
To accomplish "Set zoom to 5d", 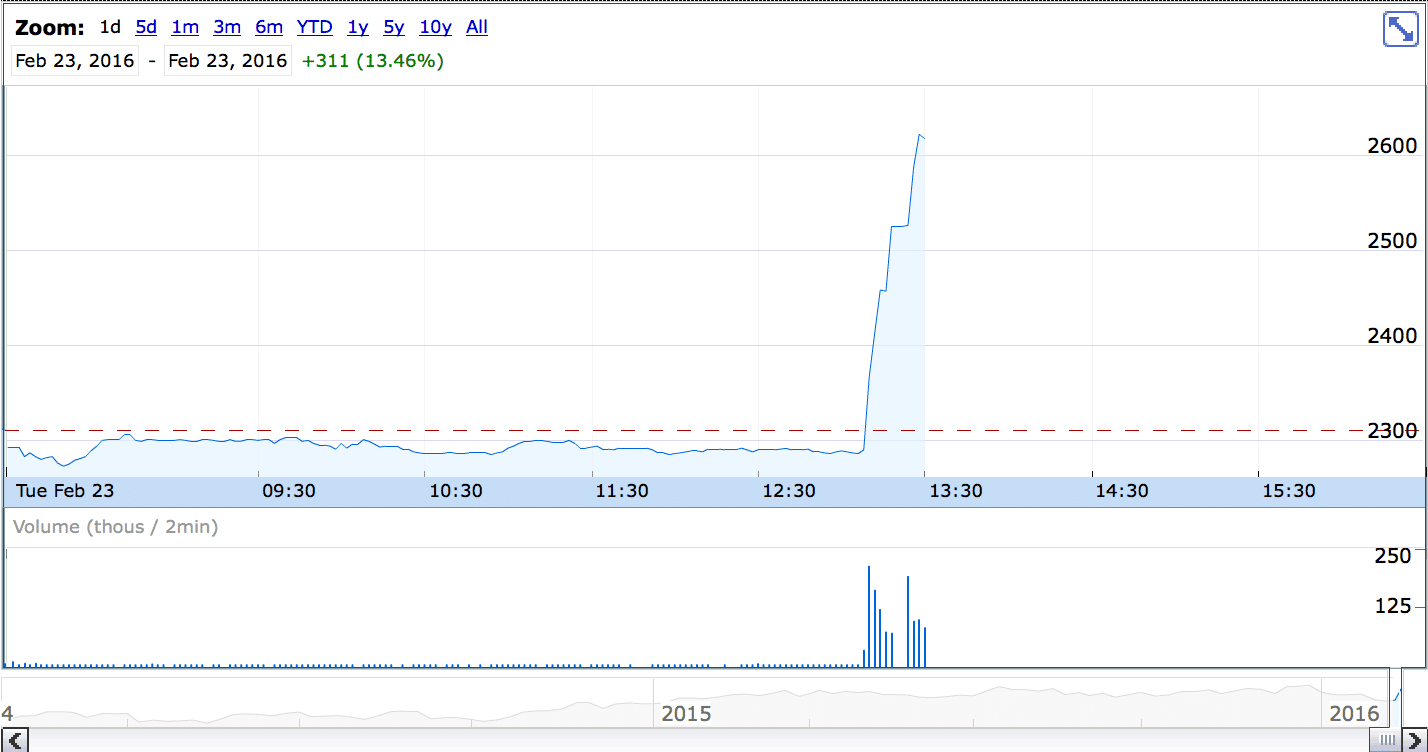I will [146, 28].
